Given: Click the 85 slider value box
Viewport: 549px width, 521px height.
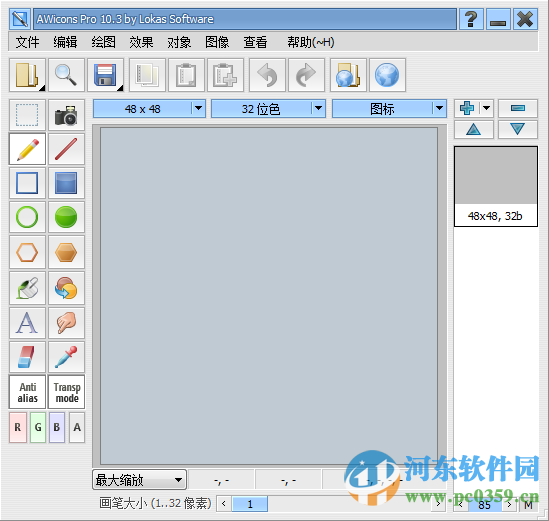Looking at the screenshot, I should click(x=485, y=505).
